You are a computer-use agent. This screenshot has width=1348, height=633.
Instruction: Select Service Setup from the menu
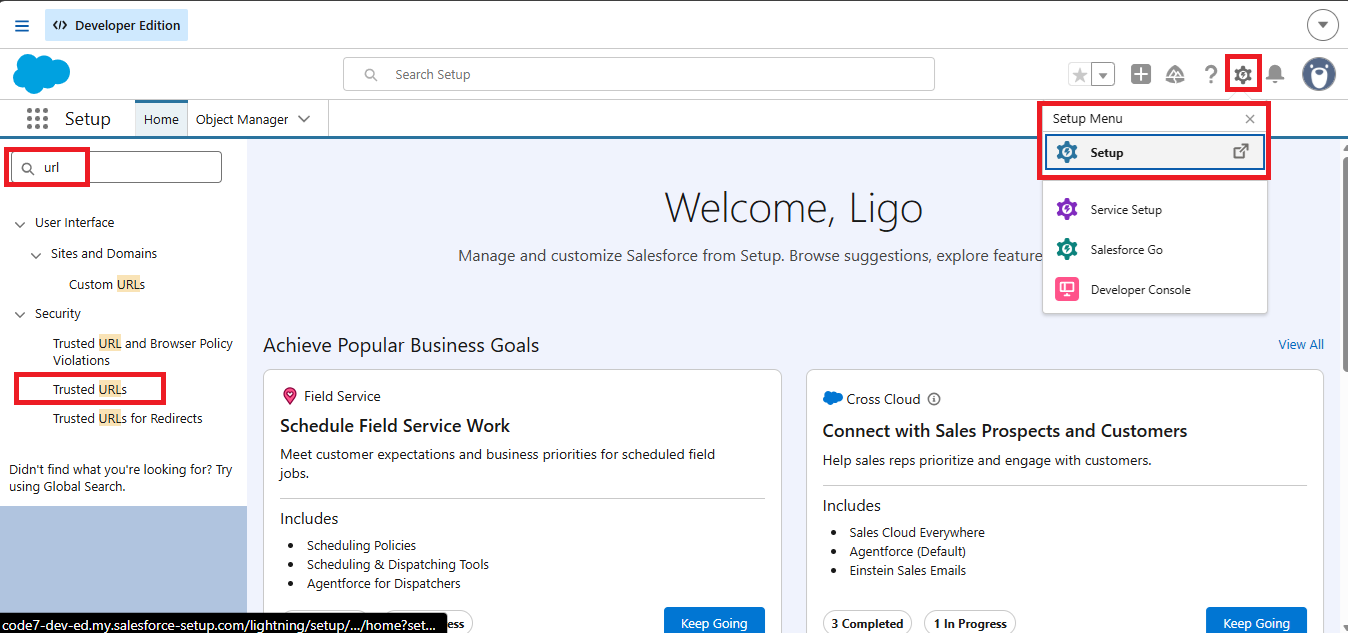(1155, 210)
